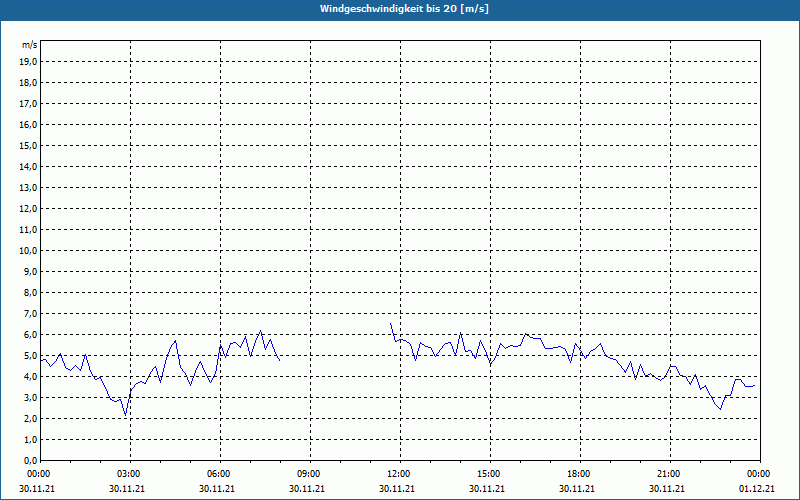Click the 18:00 time label

[580, 474]
